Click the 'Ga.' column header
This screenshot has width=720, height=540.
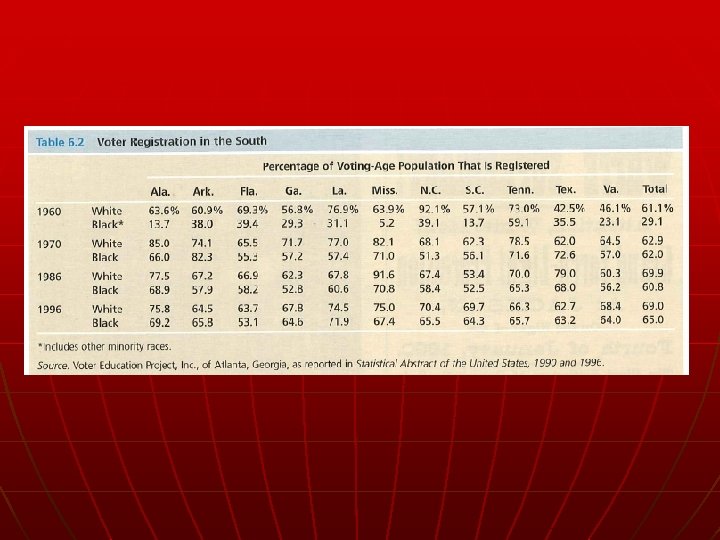pyautogui.click(x=293, y=191)
